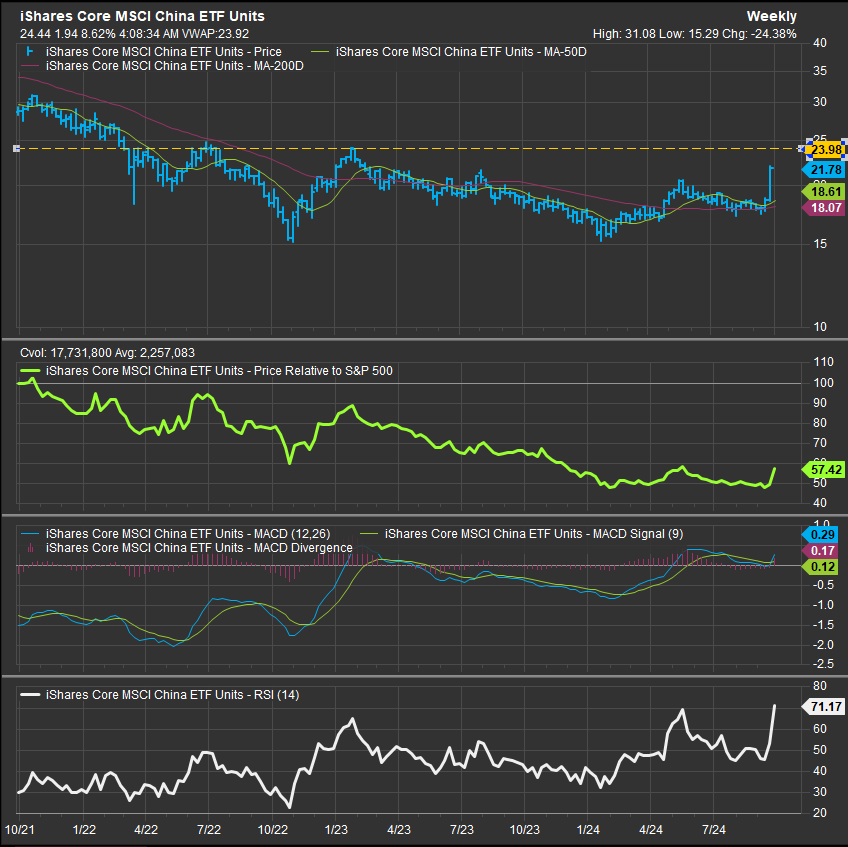Viewport: 848px width, 847px height.
Task: Click the Price Relative to S&P 500 legend marker
Action: click(30, 371)
